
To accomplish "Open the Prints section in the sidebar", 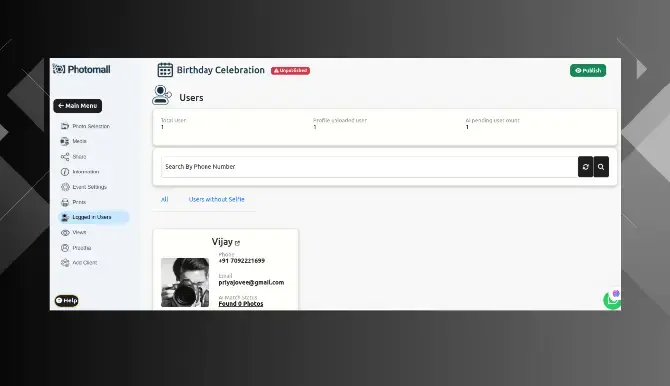I will [73, 202].
